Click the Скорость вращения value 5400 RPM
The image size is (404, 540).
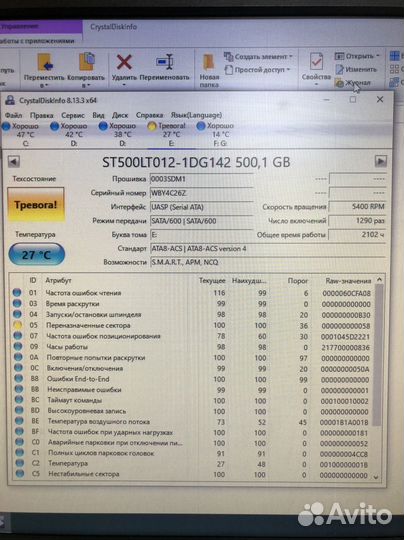pos(357,207)
